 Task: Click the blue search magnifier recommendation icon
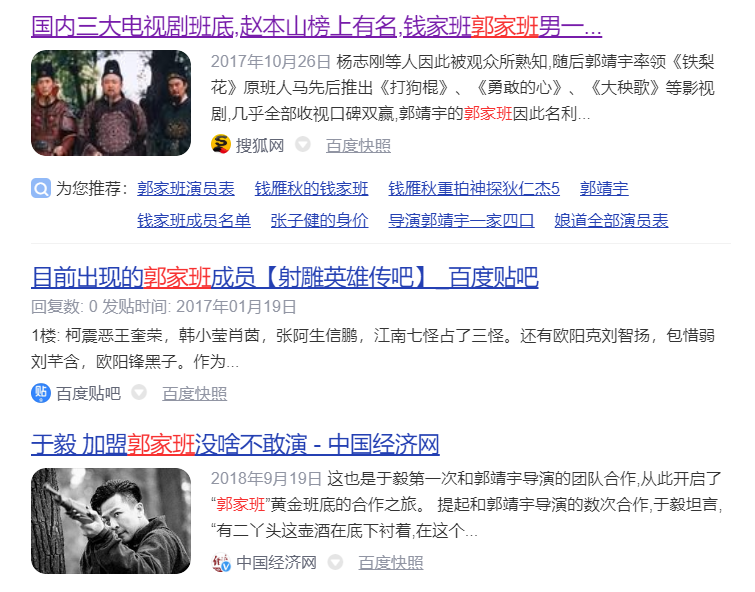41,188
